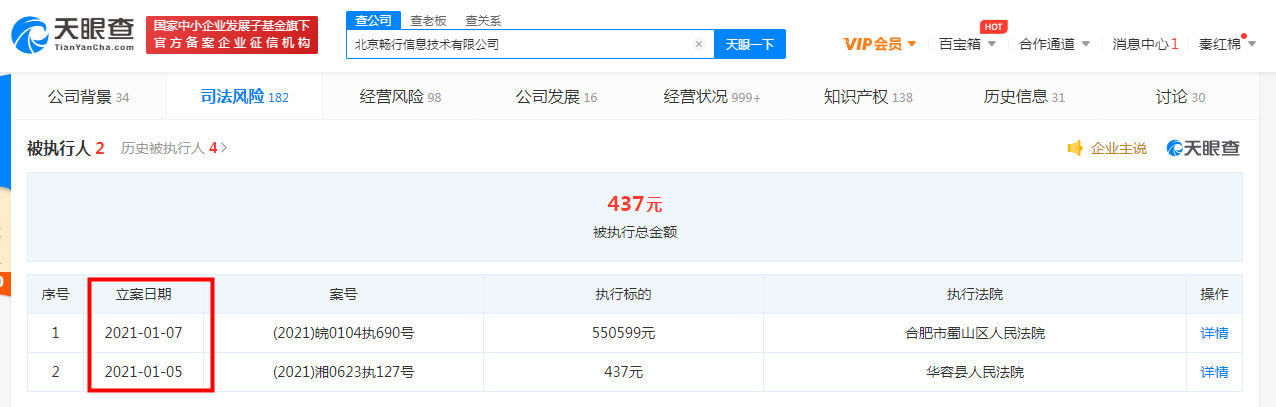Screen dimensions: 1276x407
Task: Click case number (2021)湘0623执127号
Action: pyautogui.click(x=343, y=372)
